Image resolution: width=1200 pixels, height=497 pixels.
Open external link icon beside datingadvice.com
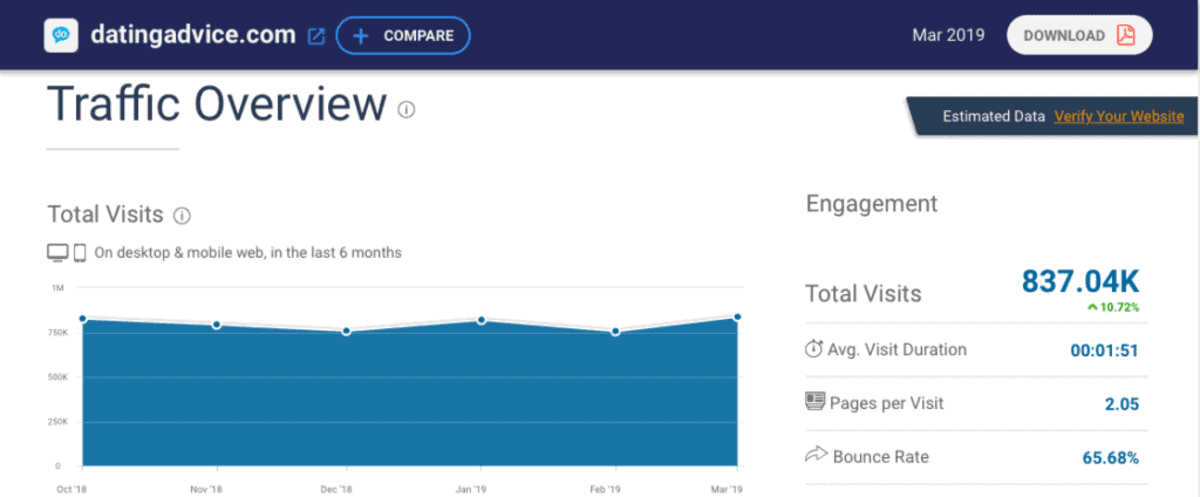[316, 36]
